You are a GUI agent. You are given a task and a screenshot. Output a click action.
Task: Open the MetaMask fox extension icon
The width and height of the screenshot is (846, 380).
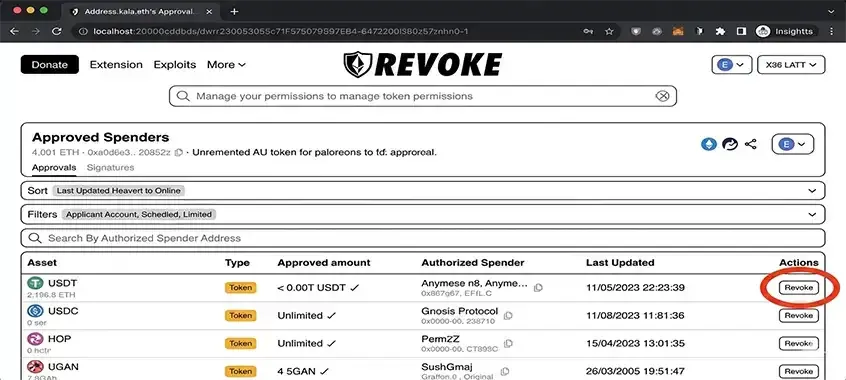tap(678, 31)
